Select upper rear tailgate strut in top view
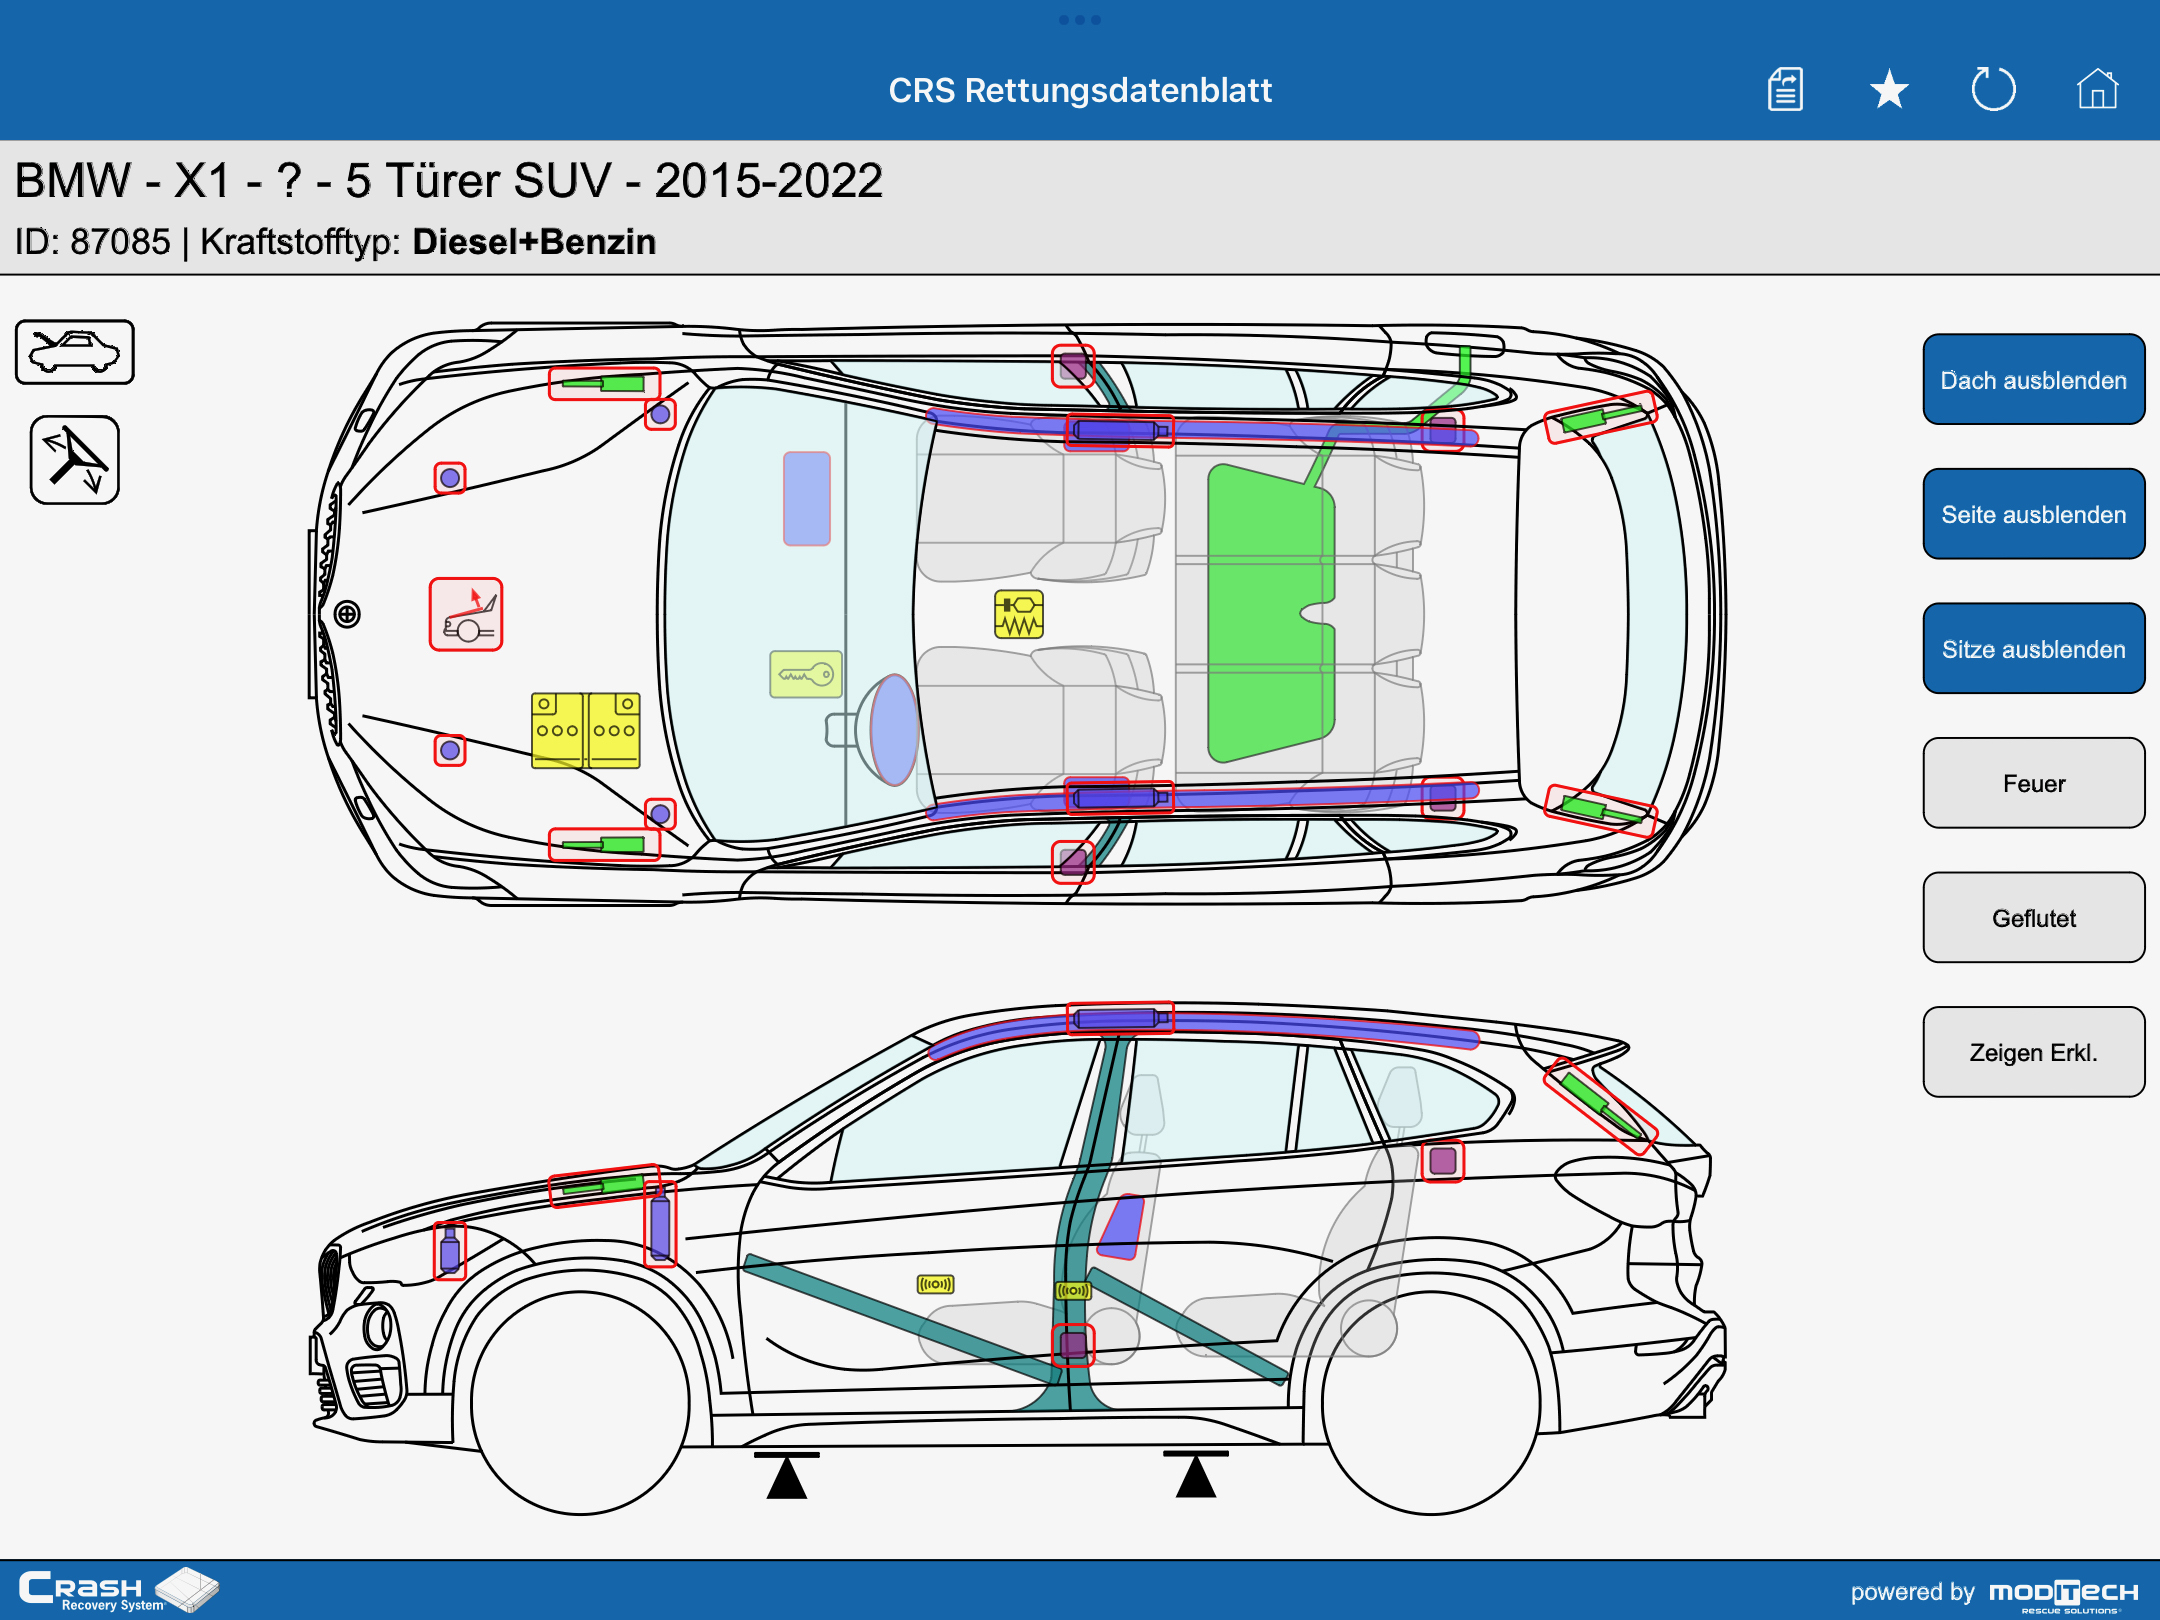 tap(1601, 417)
